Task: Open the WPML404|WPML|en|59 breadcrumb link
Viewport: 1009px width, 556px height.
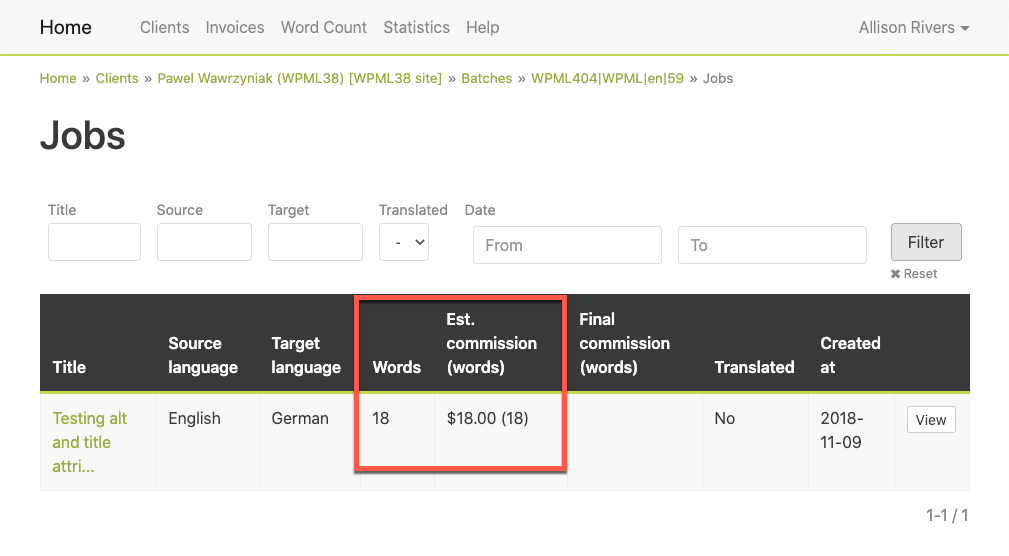Action: 607,79
